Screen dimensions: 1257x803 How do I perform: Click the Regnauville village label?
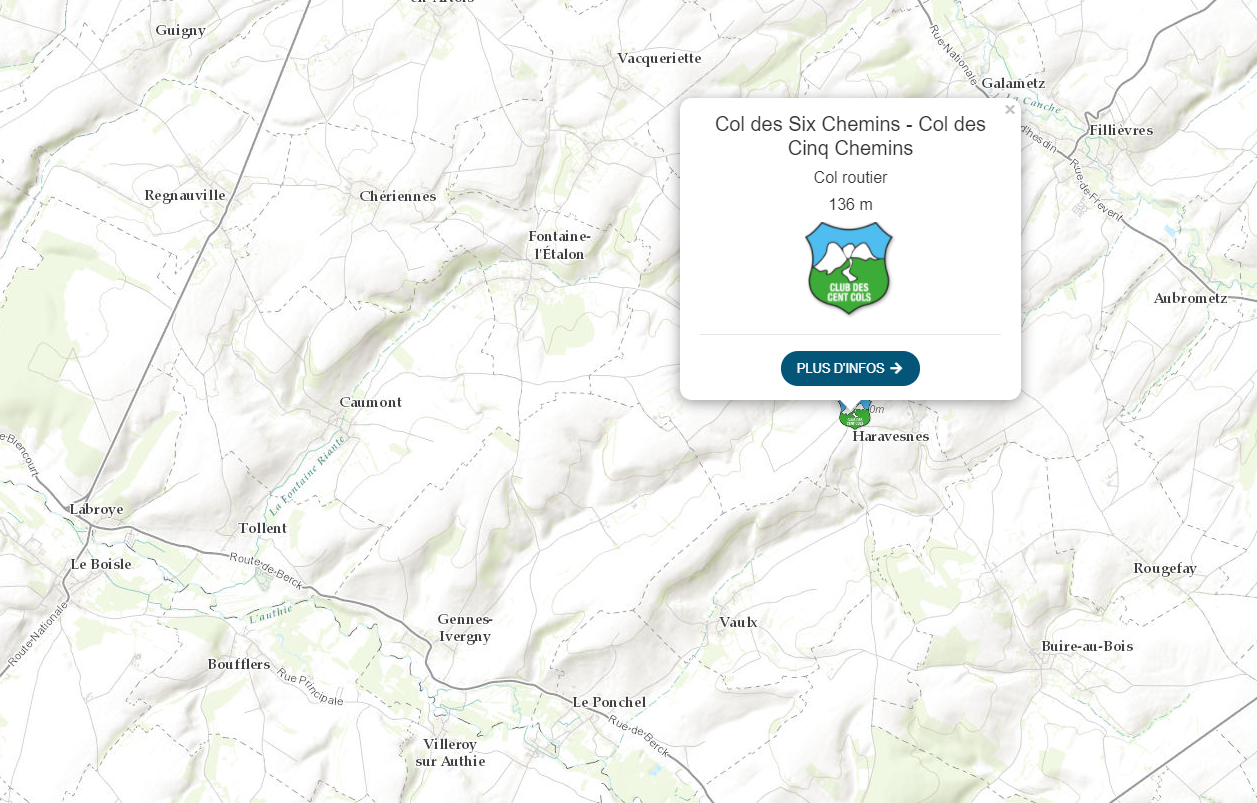coord(185,195)
